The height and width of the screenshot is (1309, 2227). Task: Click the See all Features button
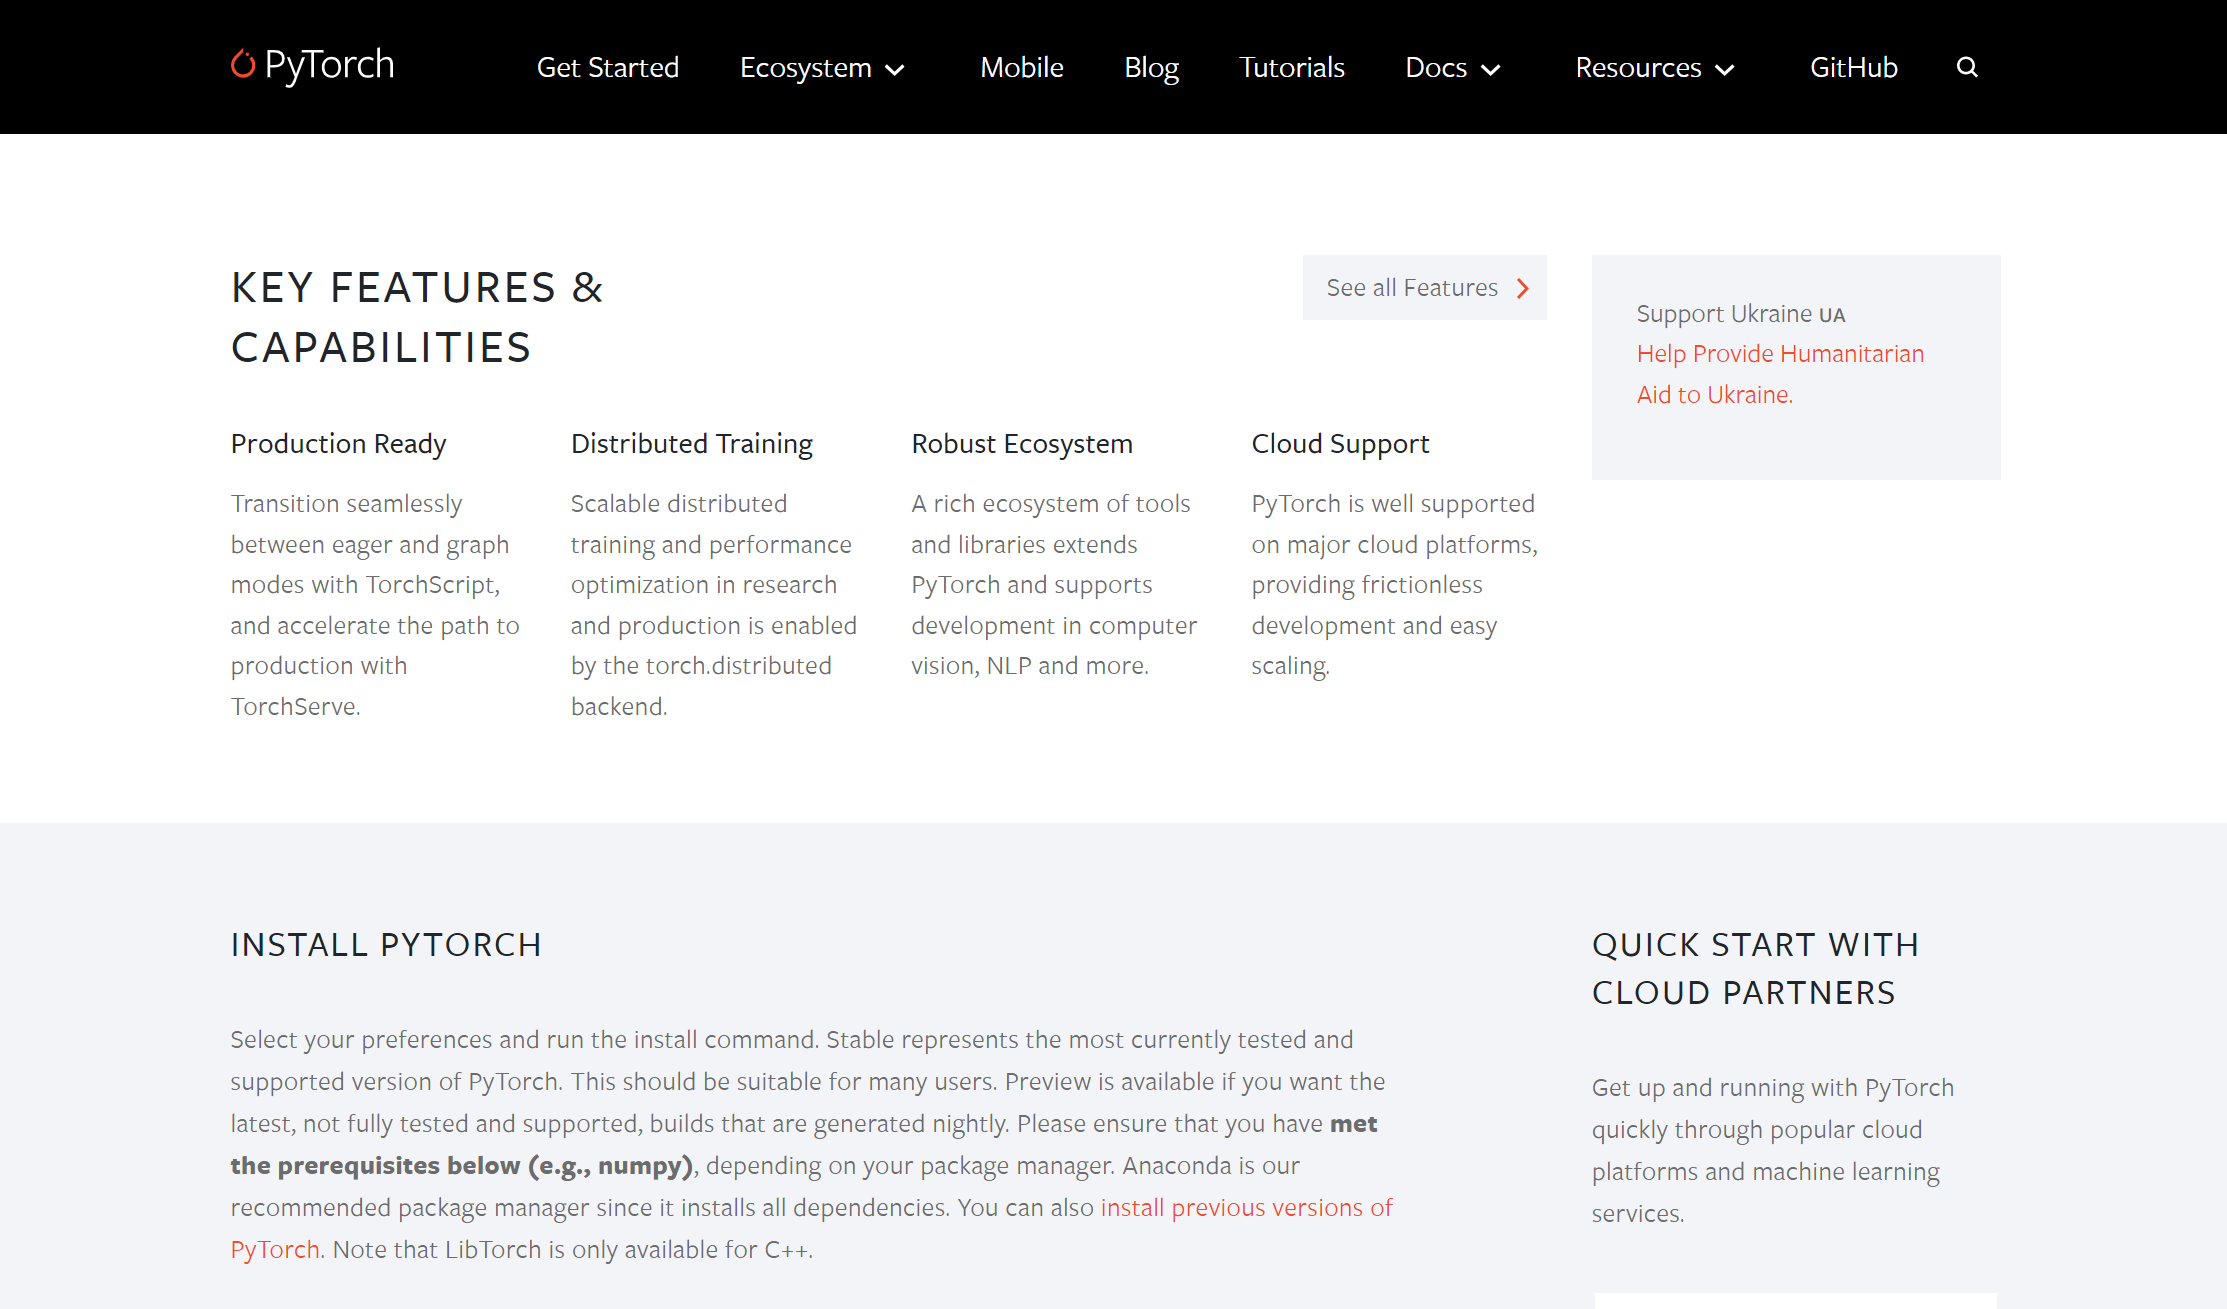pos(1424,287)
